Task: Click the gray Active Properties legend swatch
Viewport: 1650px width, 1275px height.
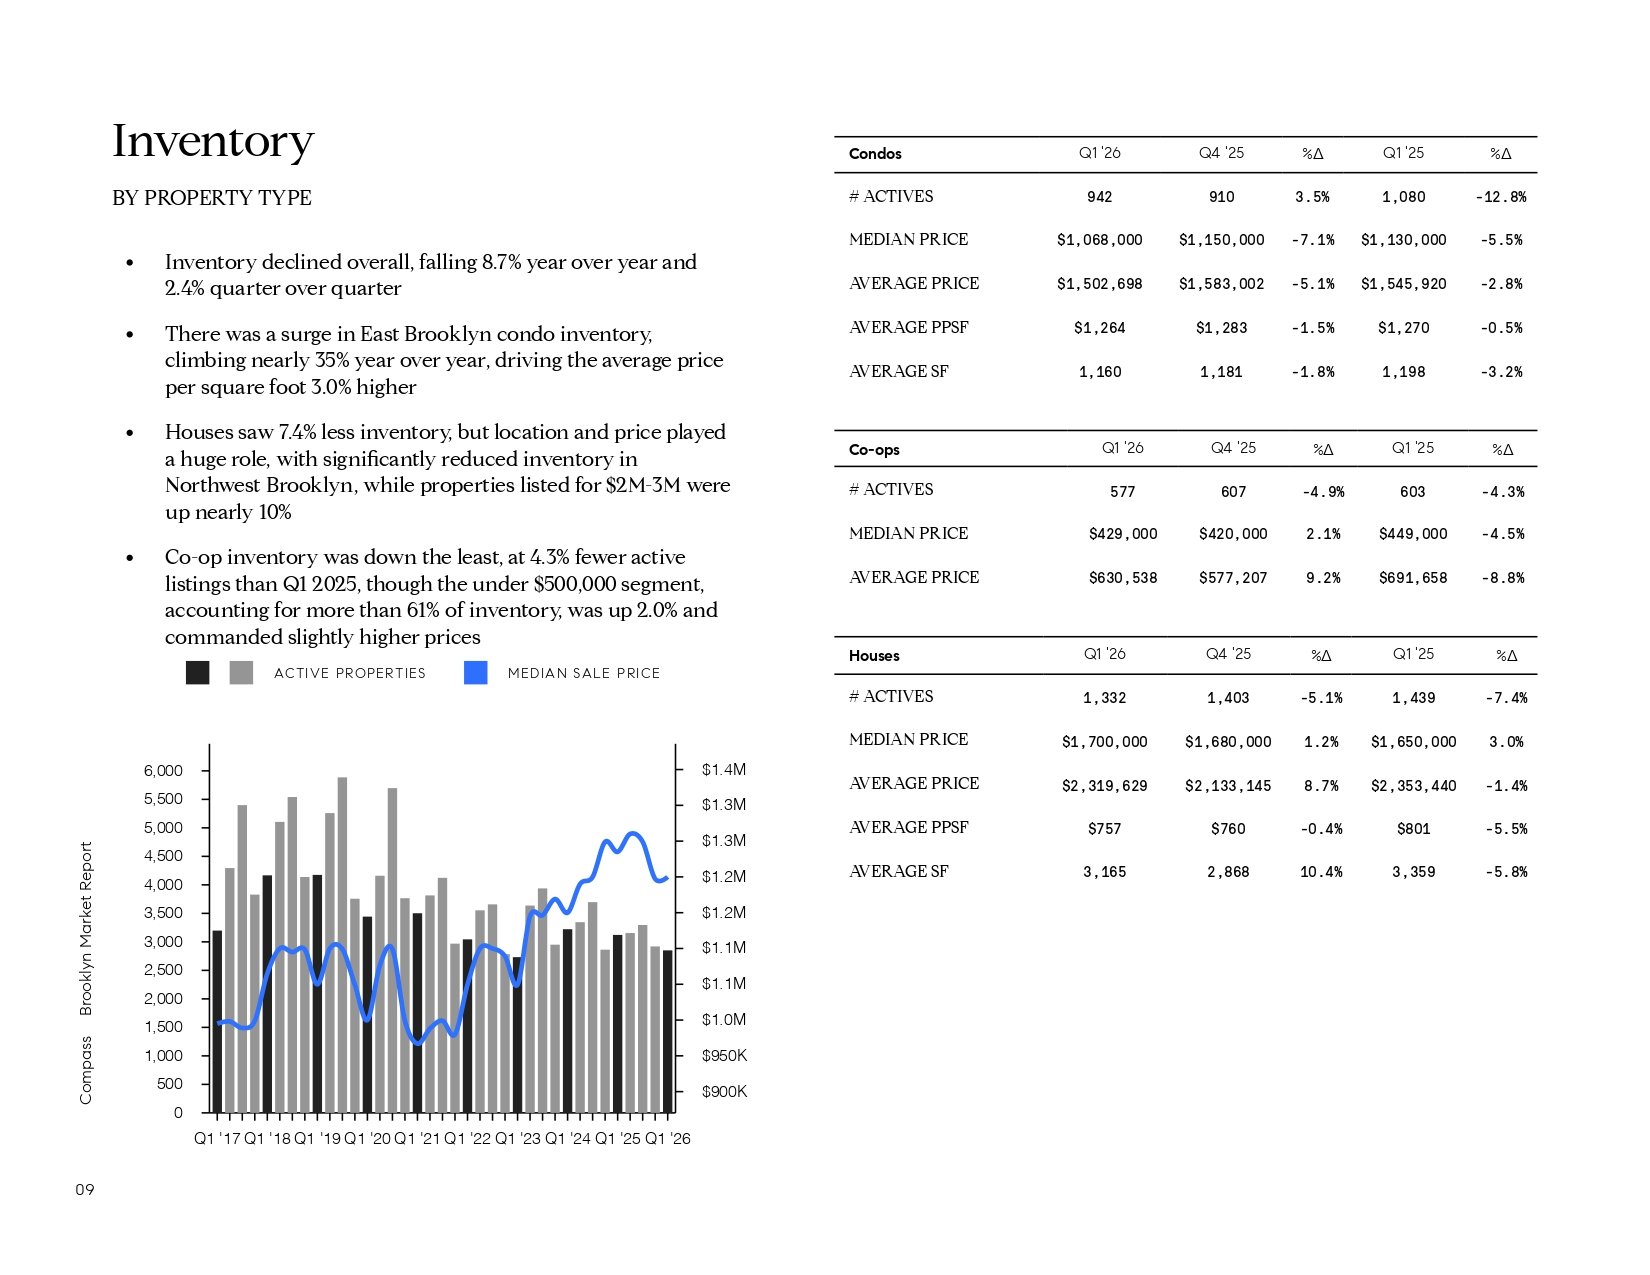Action: click(241, 673)
